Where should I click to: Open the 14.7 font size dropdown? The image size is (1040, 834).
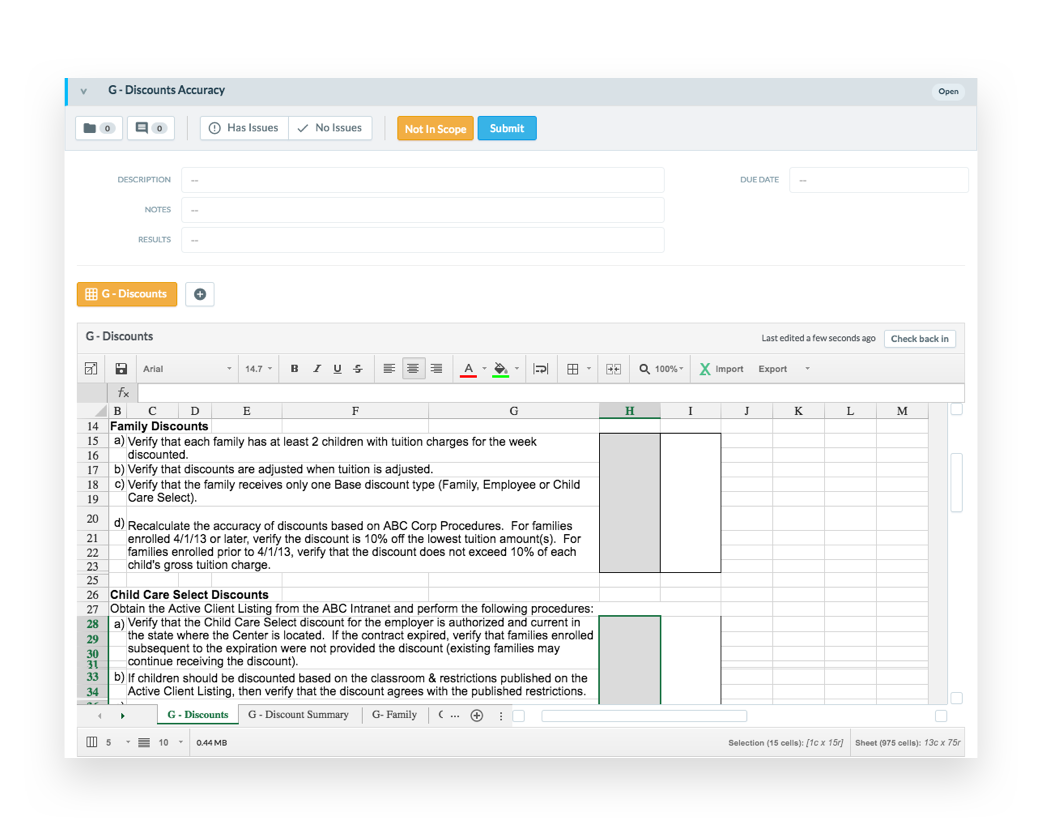pyautogui.click(x=259, y=369)
